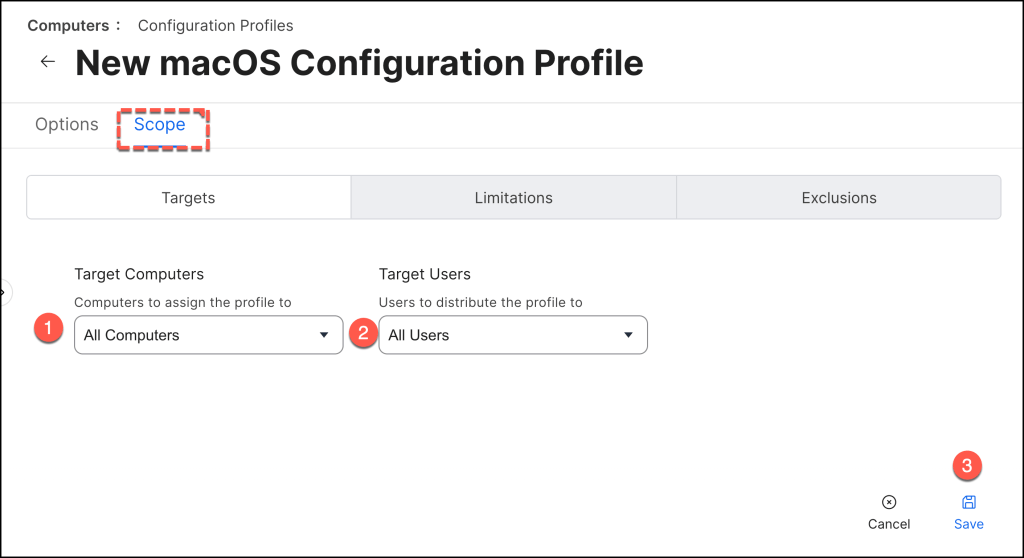
Task: Select the highlighted Scope tab
Action: point(160,125)
